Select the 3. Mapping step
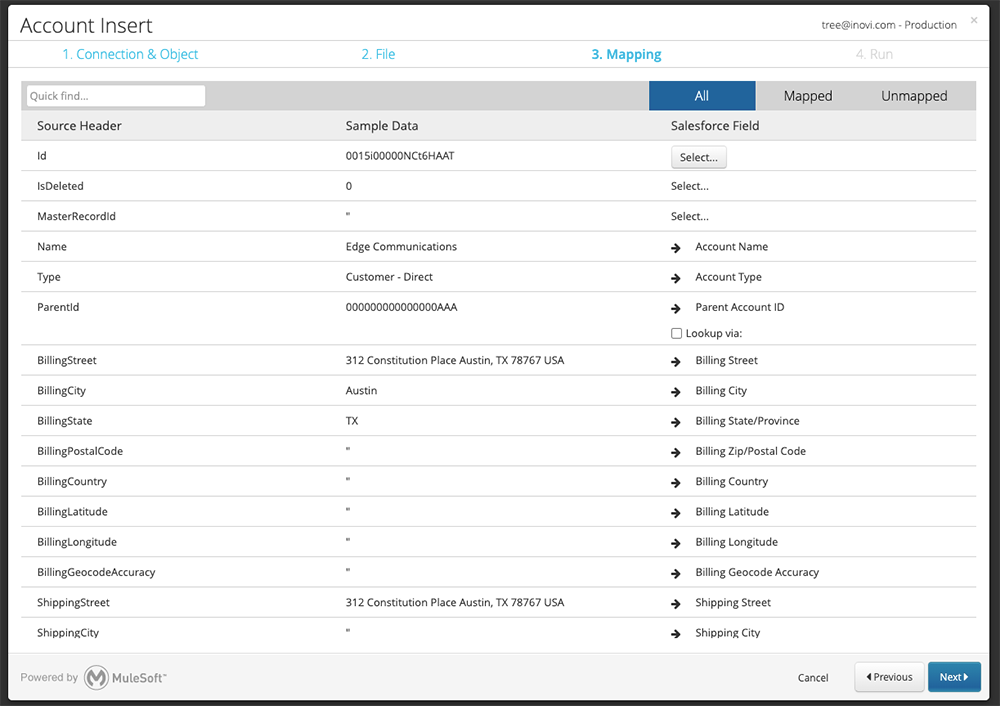The width and height of the screenshot is (1000, 706). pos(626,54)
